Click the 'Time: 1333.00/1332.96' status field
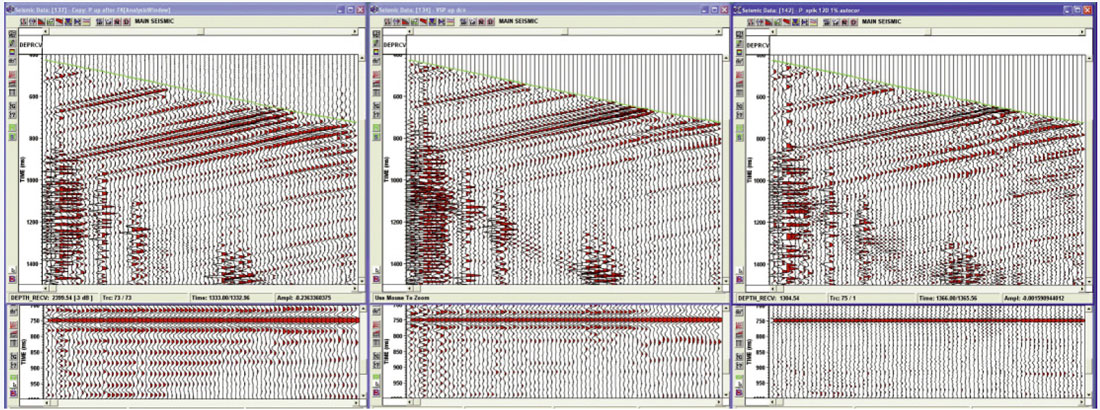 [232, 298]
